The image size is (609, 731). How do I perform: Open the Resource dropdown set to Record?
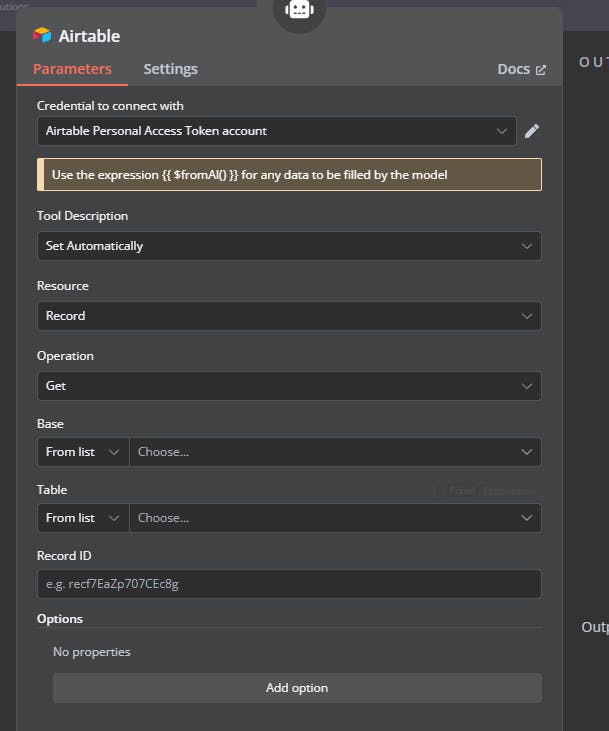(289, 316)
